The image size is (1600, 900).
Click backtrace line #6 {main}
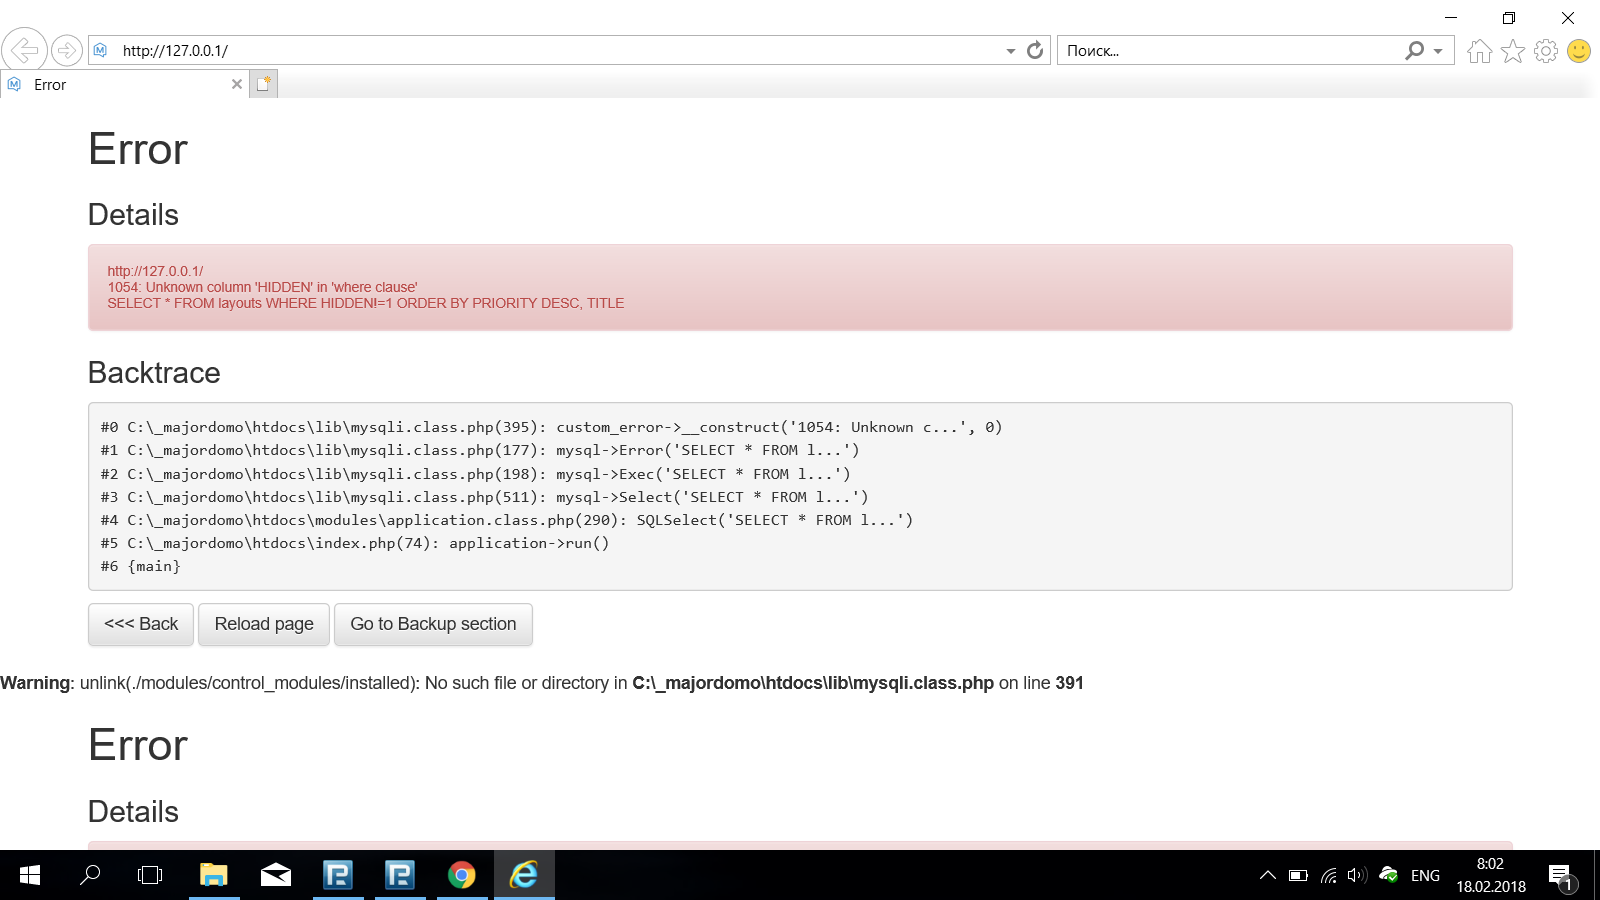click(x=141, y=566)
